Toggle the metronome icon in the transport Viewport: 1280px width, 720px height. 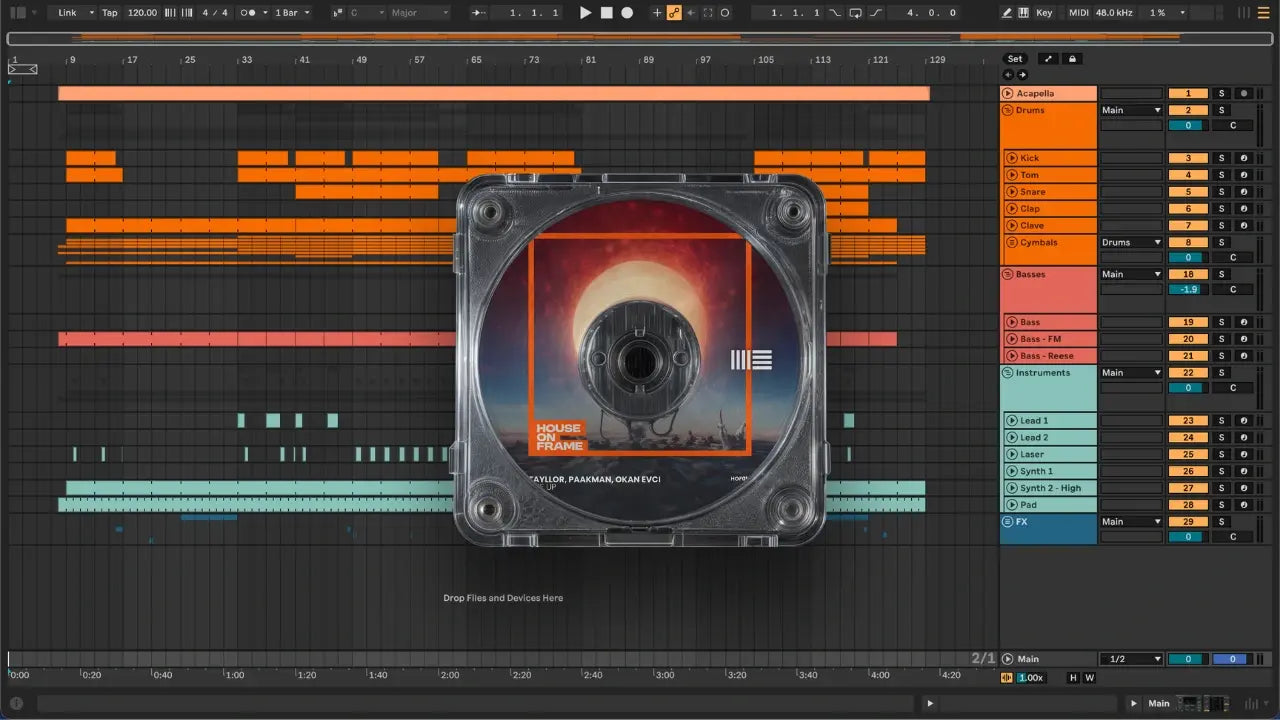(x=247, y=13)
